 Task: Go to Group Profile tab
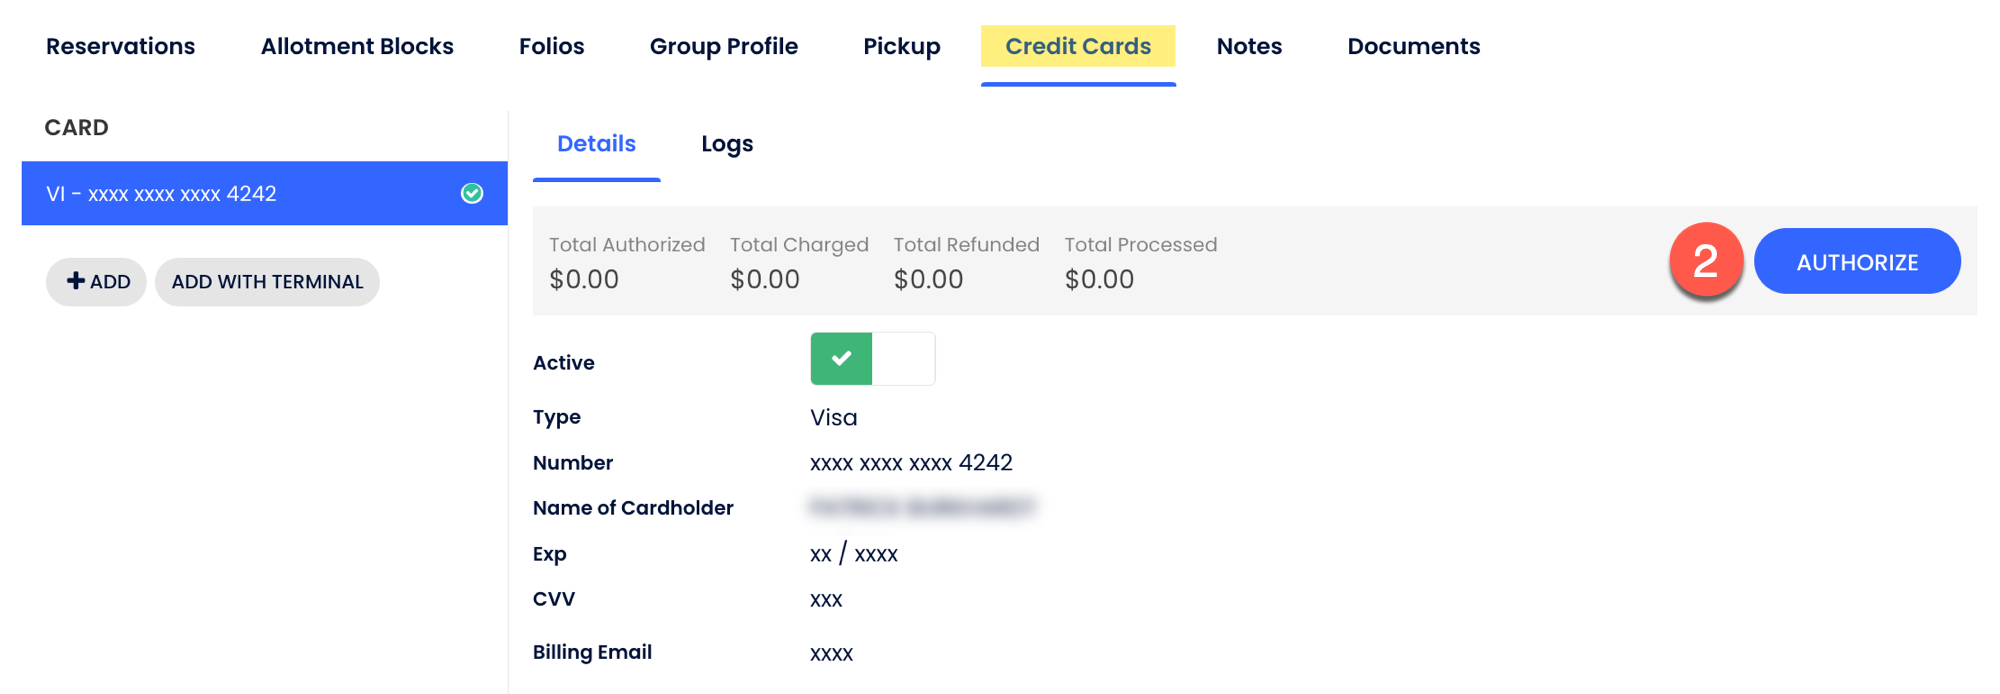[723, 46]
